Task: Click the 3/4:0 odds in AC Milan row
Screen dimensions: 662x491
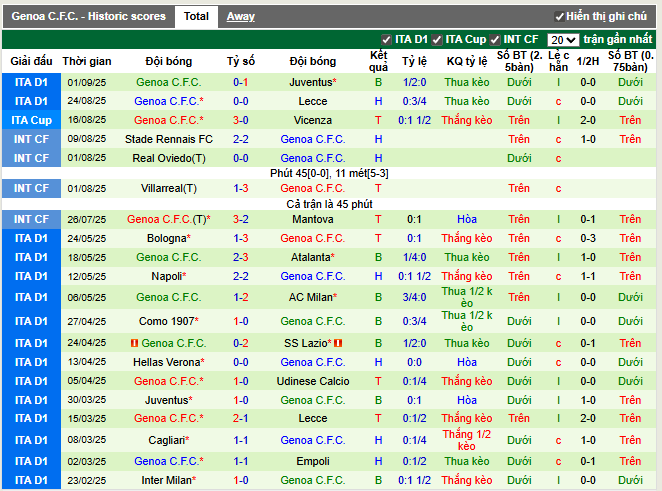Action: [x=414, y=298]
